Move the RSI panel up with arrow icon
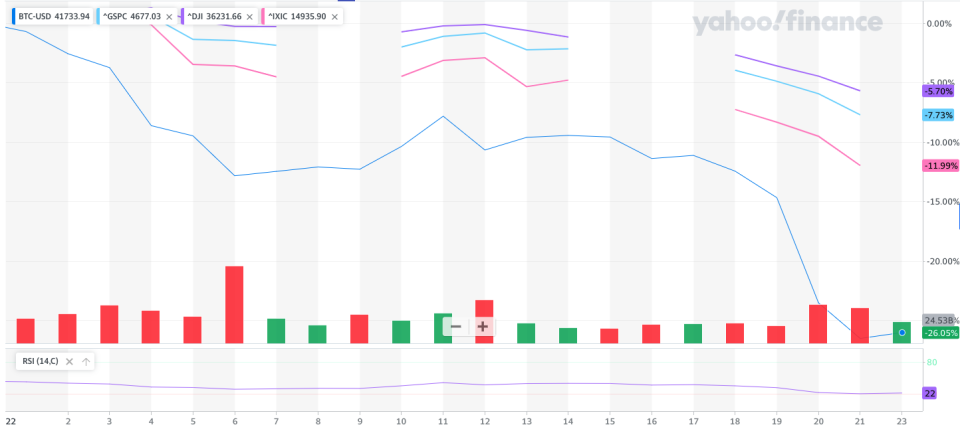The height and width of the screenshot is (433, 960). pos(86,362)
